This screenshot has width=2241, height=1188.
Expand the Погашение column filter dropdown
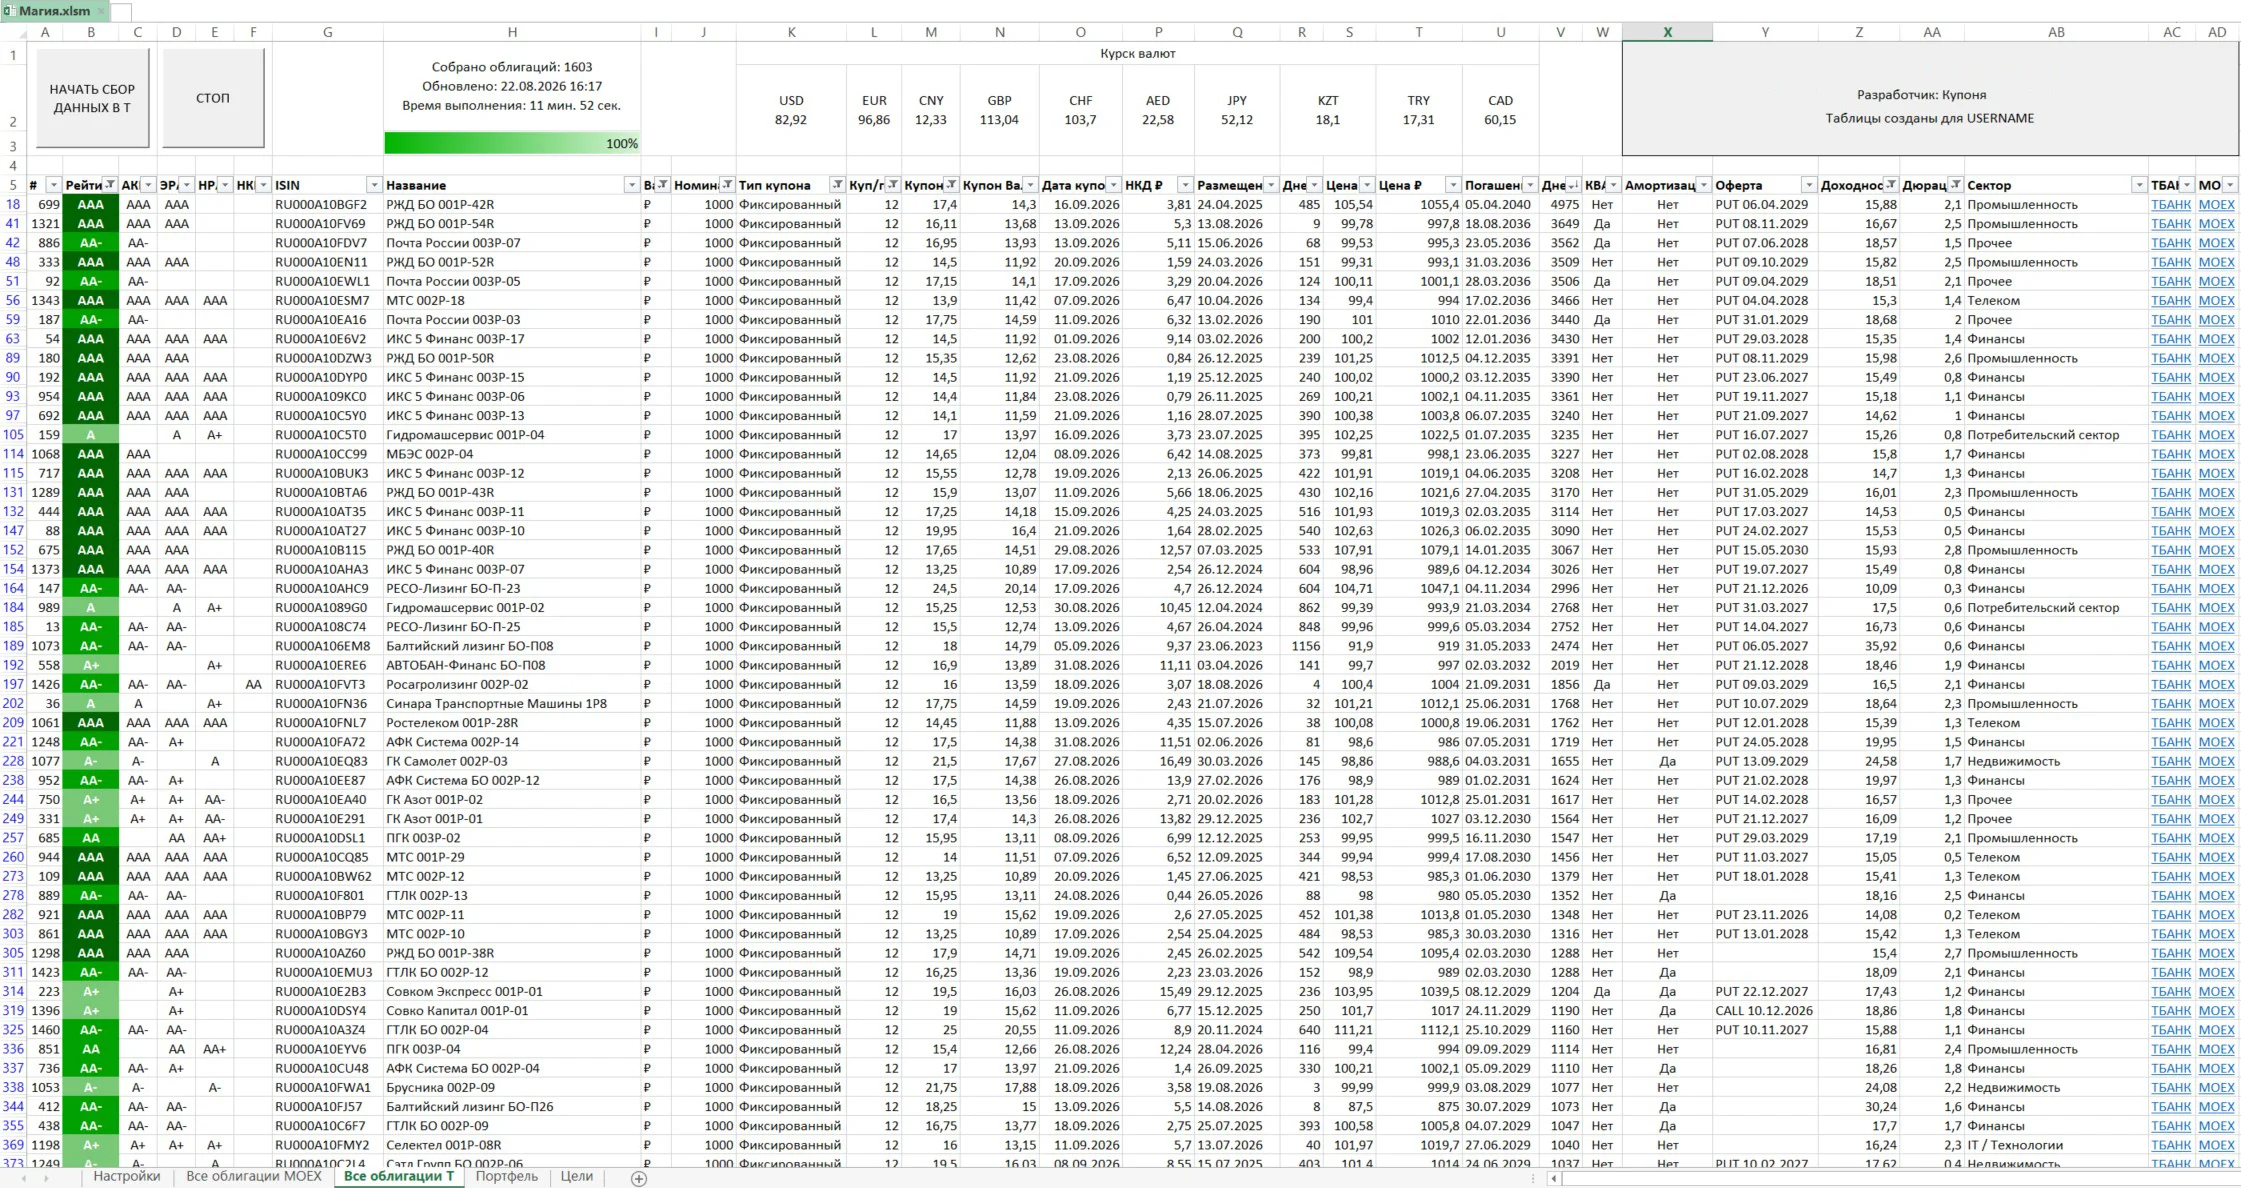tap(1529, 185)
